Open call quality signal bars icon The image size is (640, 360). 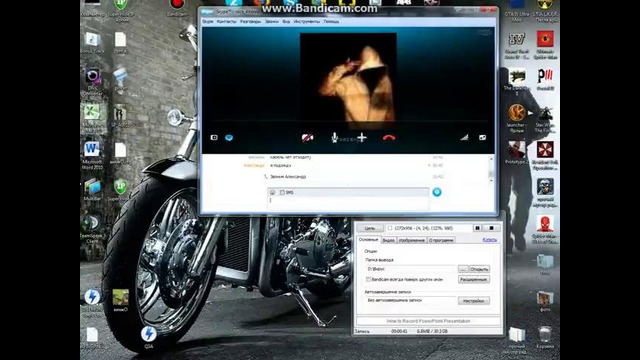(464, 138)
